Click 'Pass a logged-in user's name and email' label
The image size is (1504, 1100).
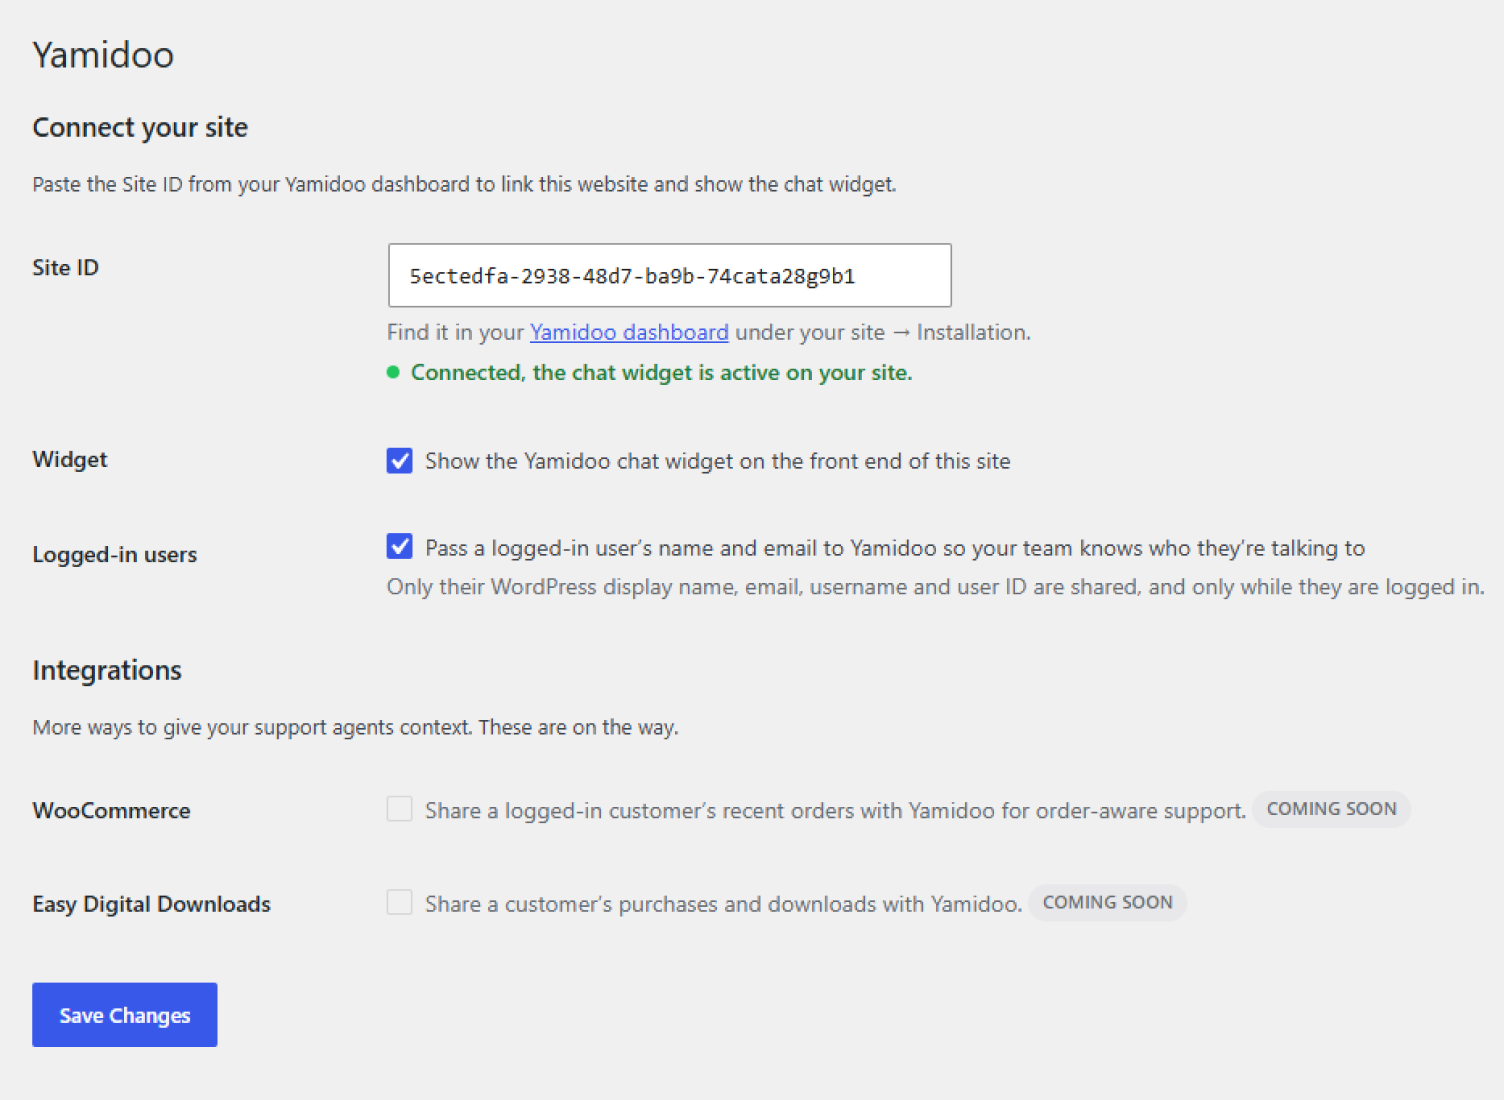point(895,548)
